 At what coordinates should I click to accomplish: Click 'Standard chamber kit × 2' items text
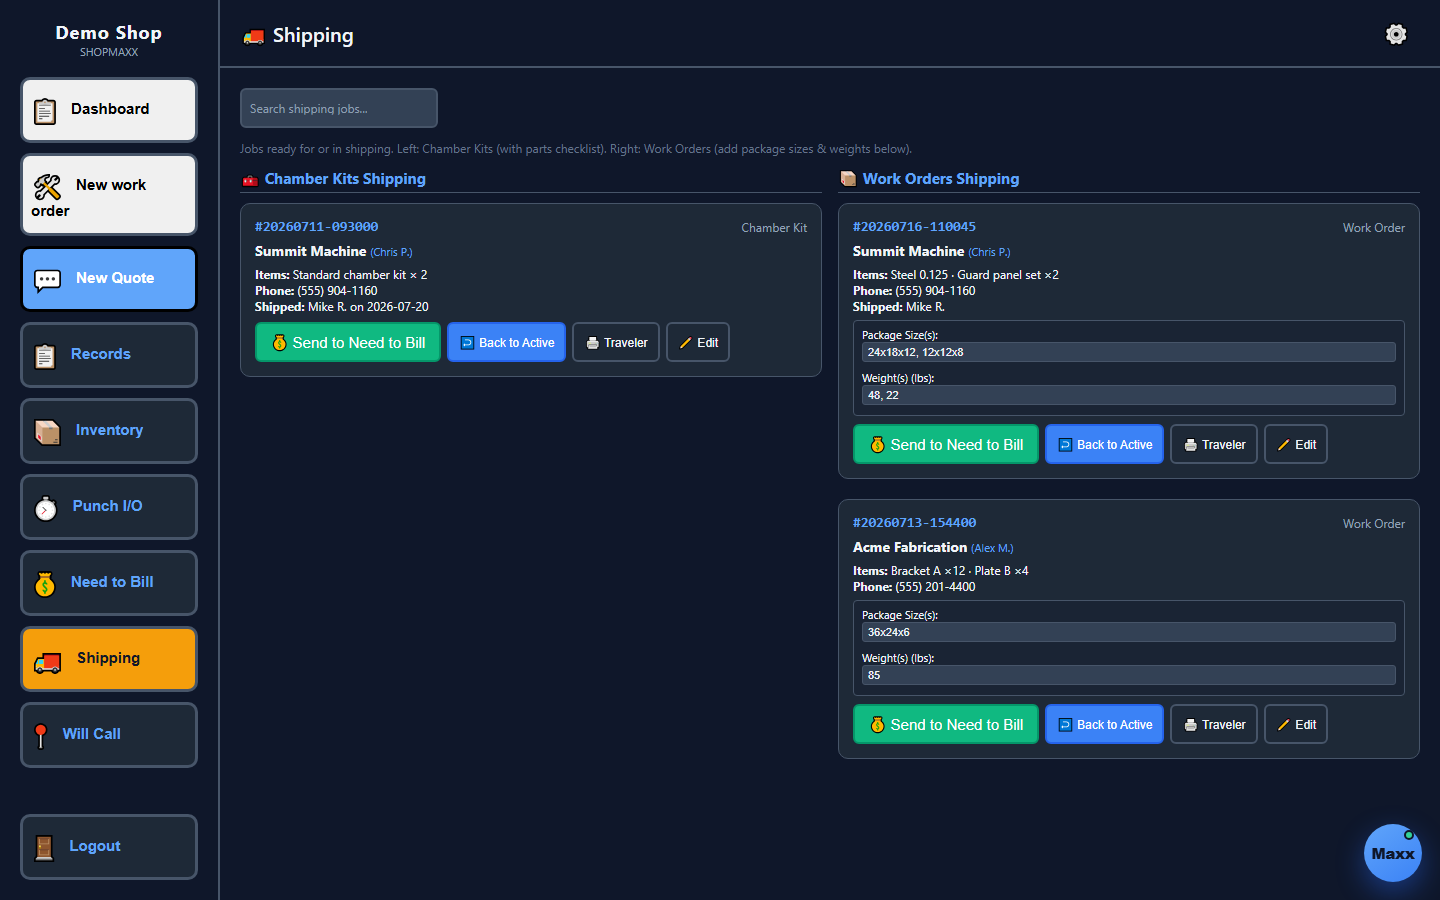click(360, 275)
